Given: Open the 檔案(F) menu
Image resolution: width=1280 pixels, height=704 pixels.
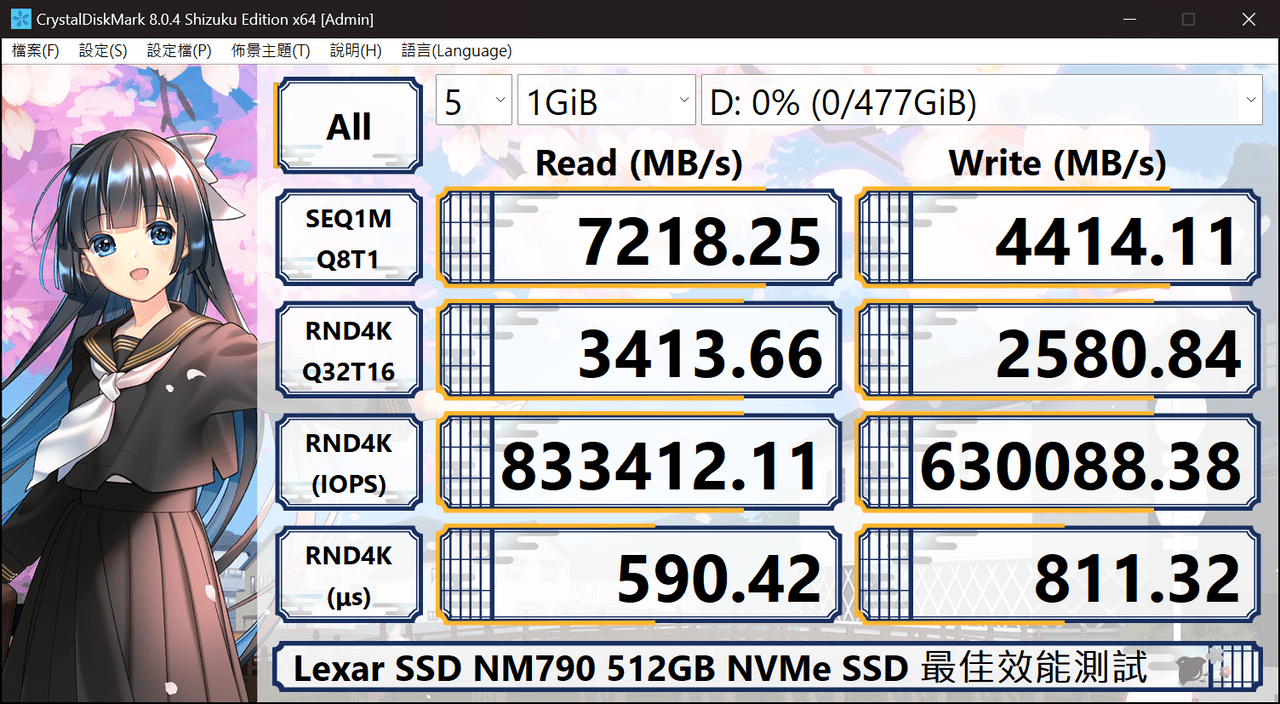Looking at the screenshot, I should pyautogui.click(x=35, y=51).
